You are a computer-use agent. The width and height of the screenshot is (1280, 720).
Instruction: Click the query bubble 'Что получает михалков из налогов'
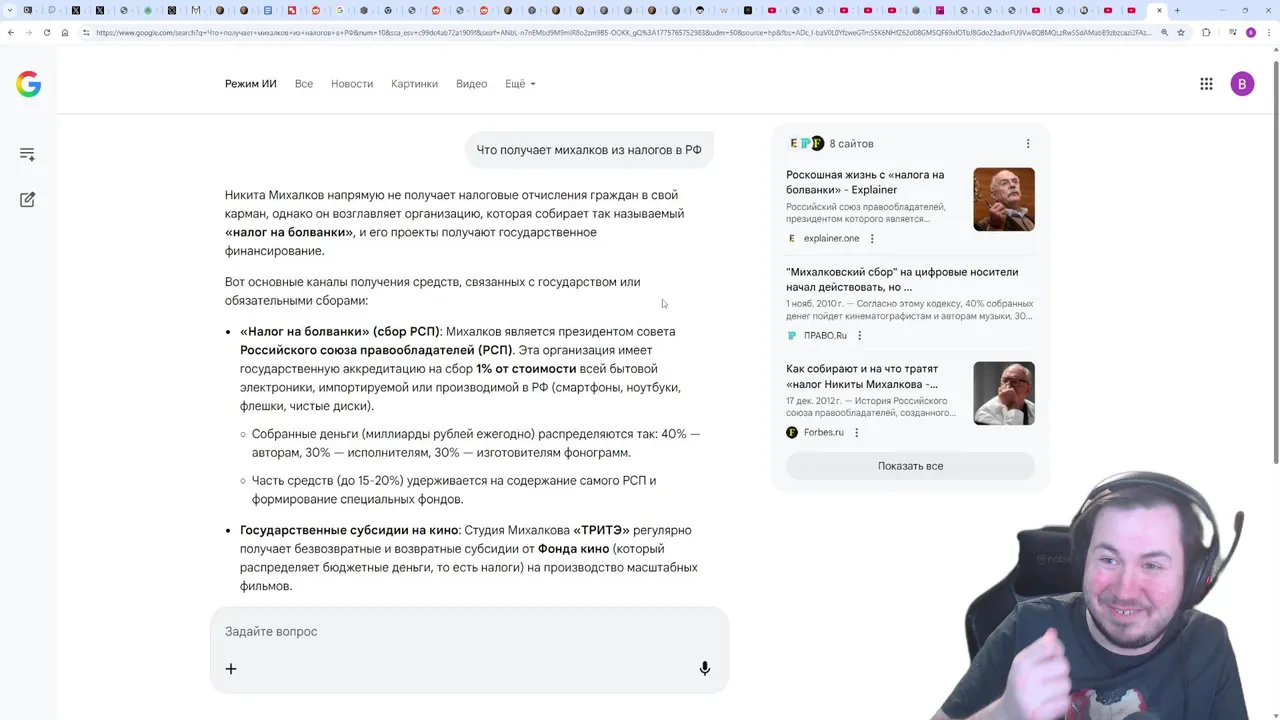589,150
